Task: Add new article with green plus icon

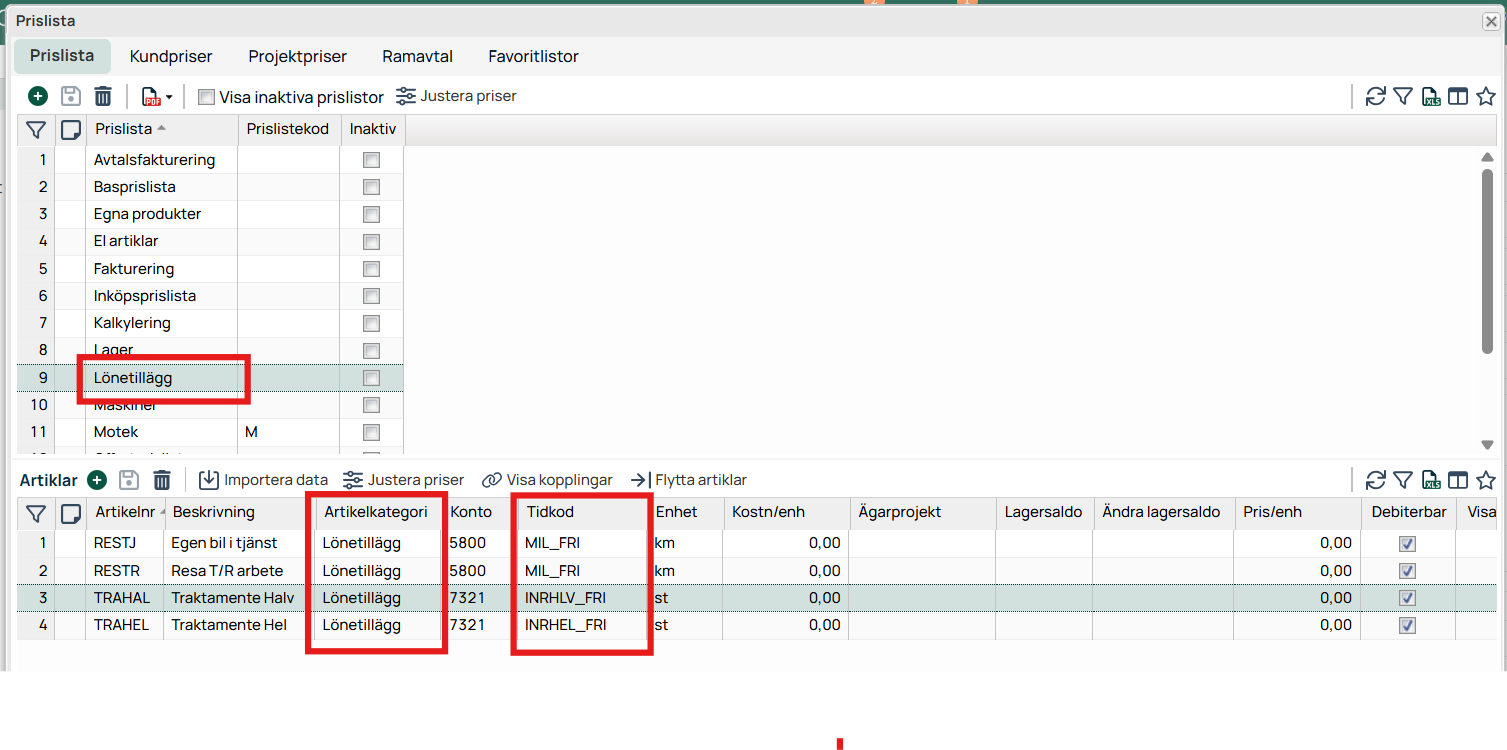Action: pyautogui.click(x=97, y=480)
